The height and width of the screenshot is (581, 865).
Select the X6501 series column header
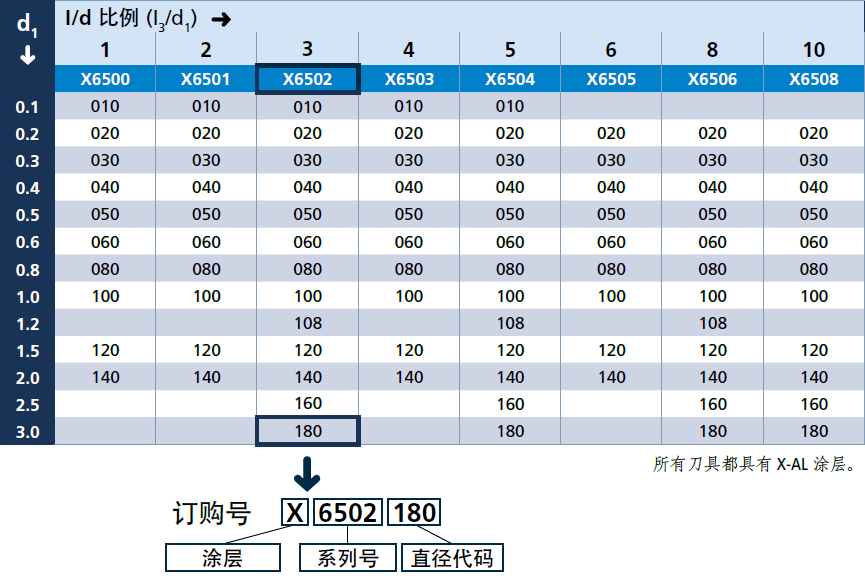coord(205,79)
